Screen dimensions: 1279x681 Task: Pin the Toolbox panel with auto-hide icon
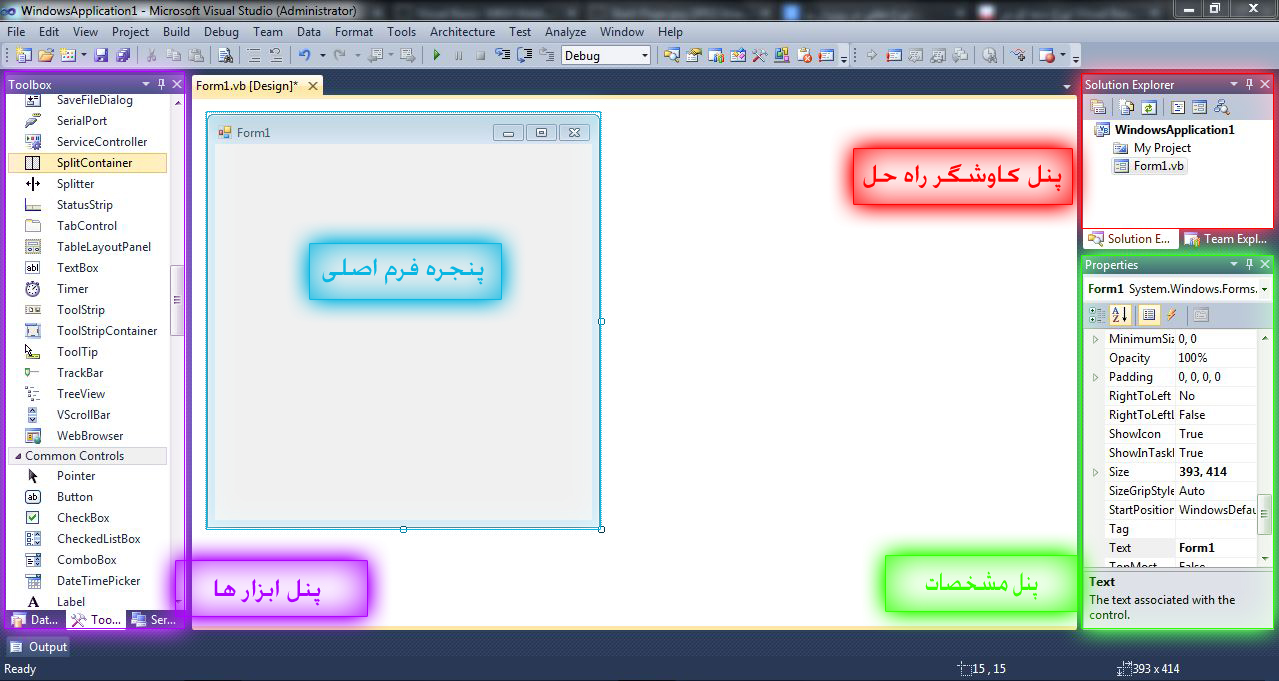pos(162,85)
